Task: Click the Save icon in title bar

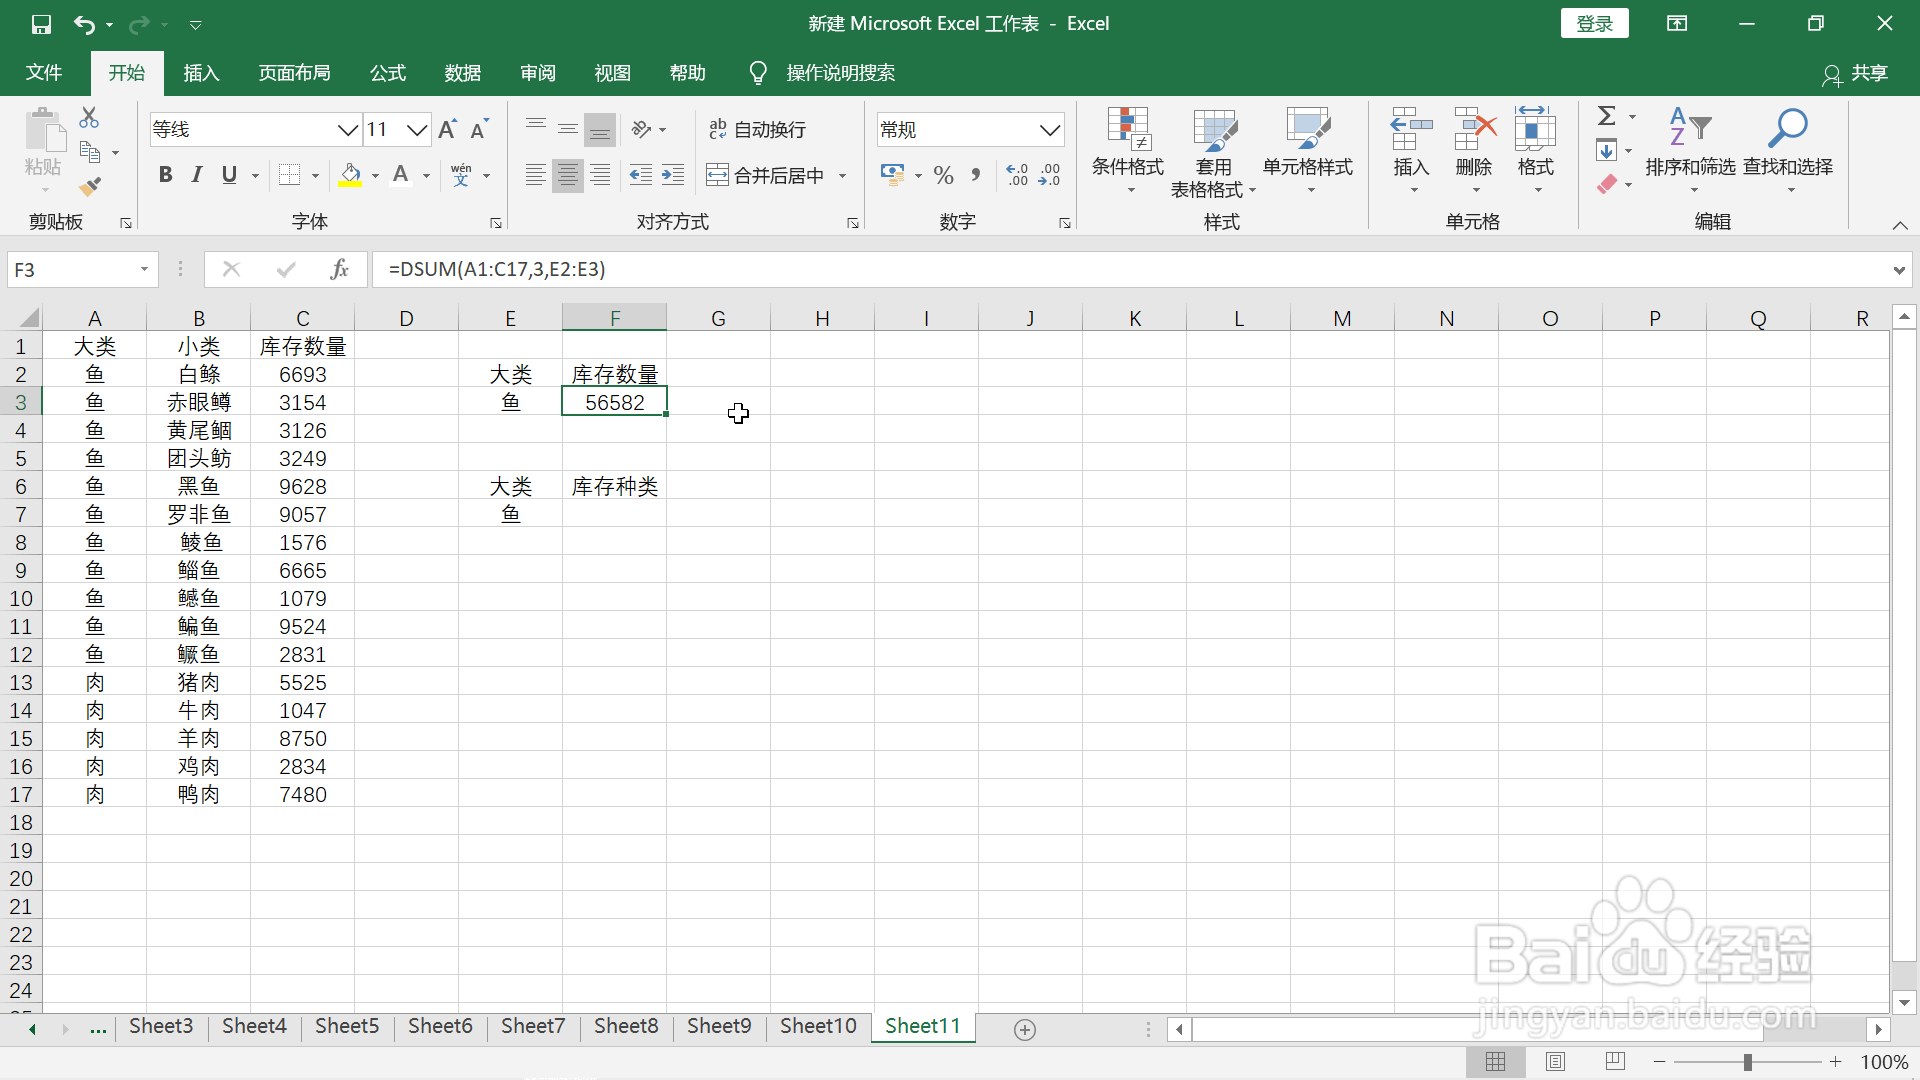Action: (x=41, y=24)
